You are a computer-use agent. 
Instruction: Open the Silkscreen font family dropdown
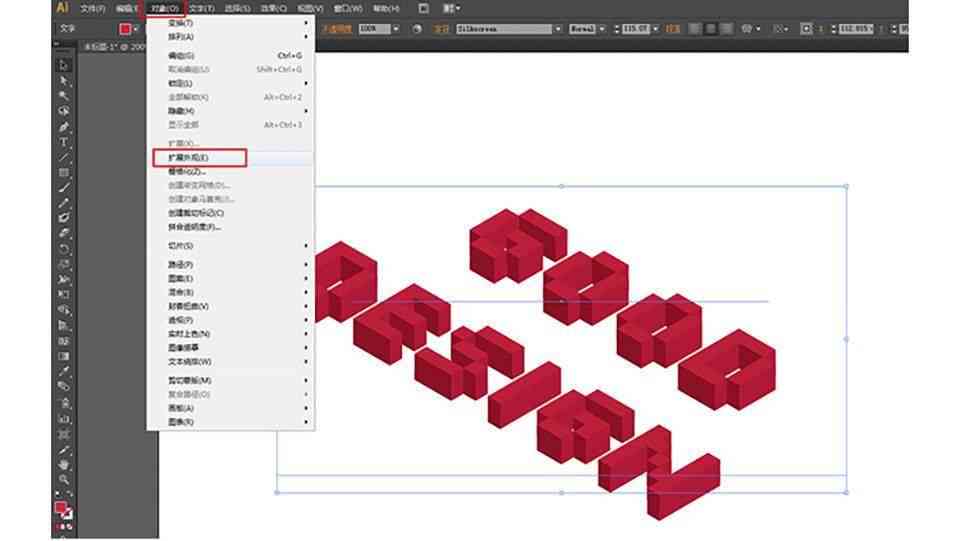click(x=558, y=29)
